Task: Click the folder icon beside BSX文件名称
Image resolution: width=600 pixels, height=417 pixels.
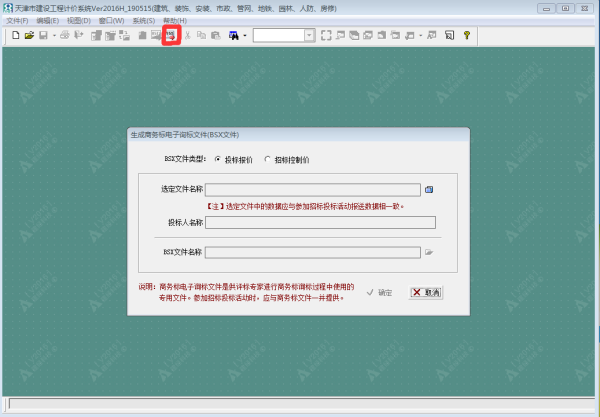Action: 429,252
